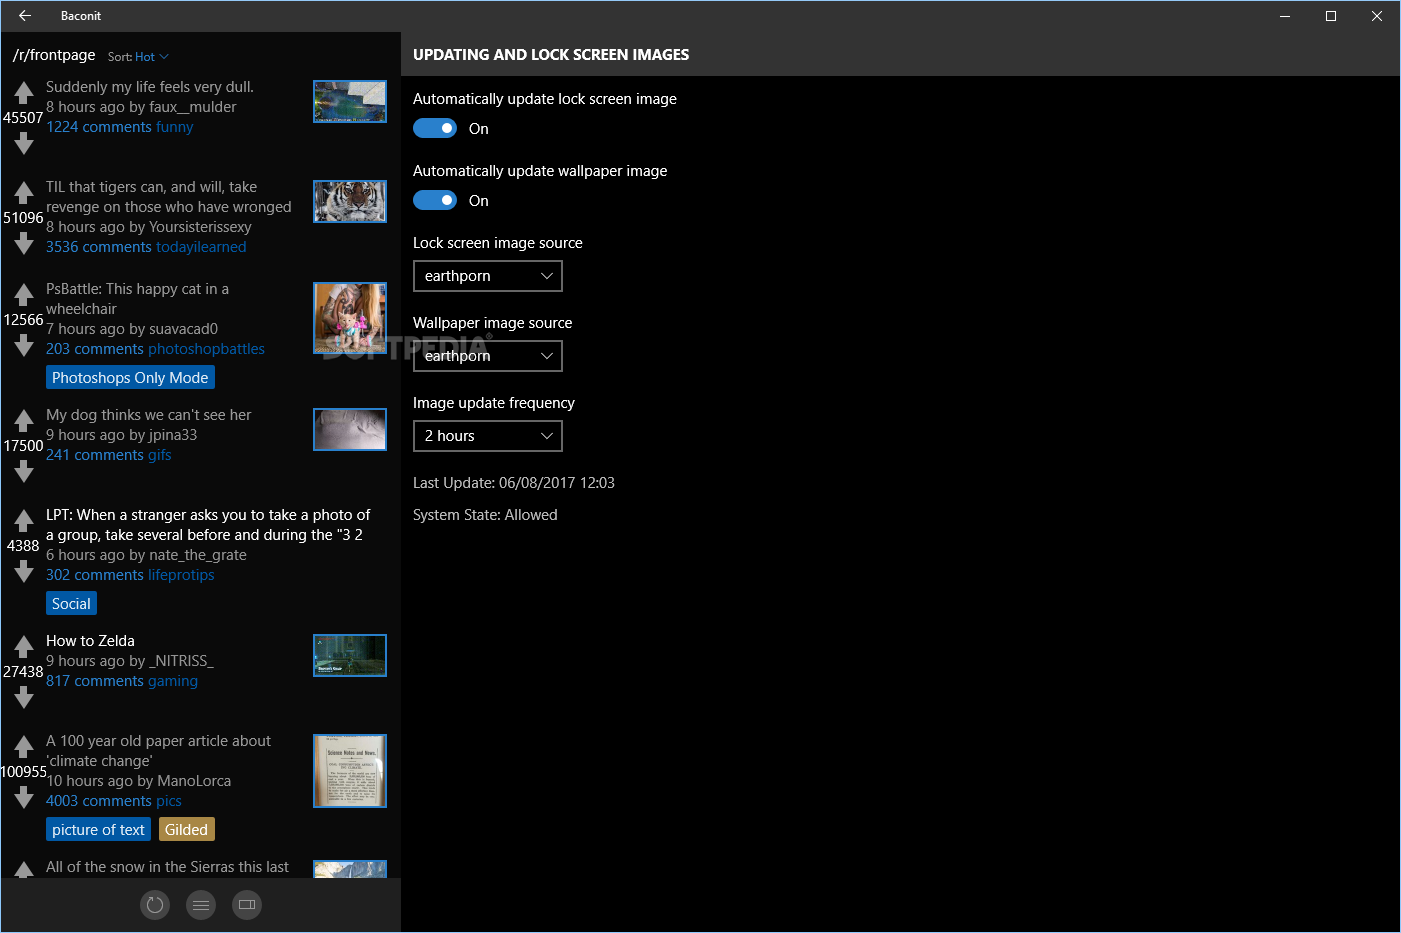Upvote the PsBattle happy cat post
This screenshot has height=933, width=1401.
pyautogui.click(x=24, y=295)
